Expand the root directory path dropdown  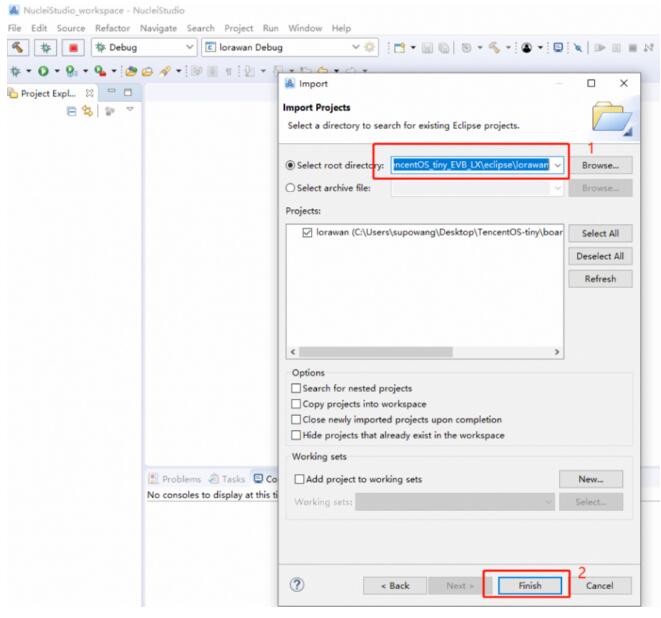pos(558,164)
